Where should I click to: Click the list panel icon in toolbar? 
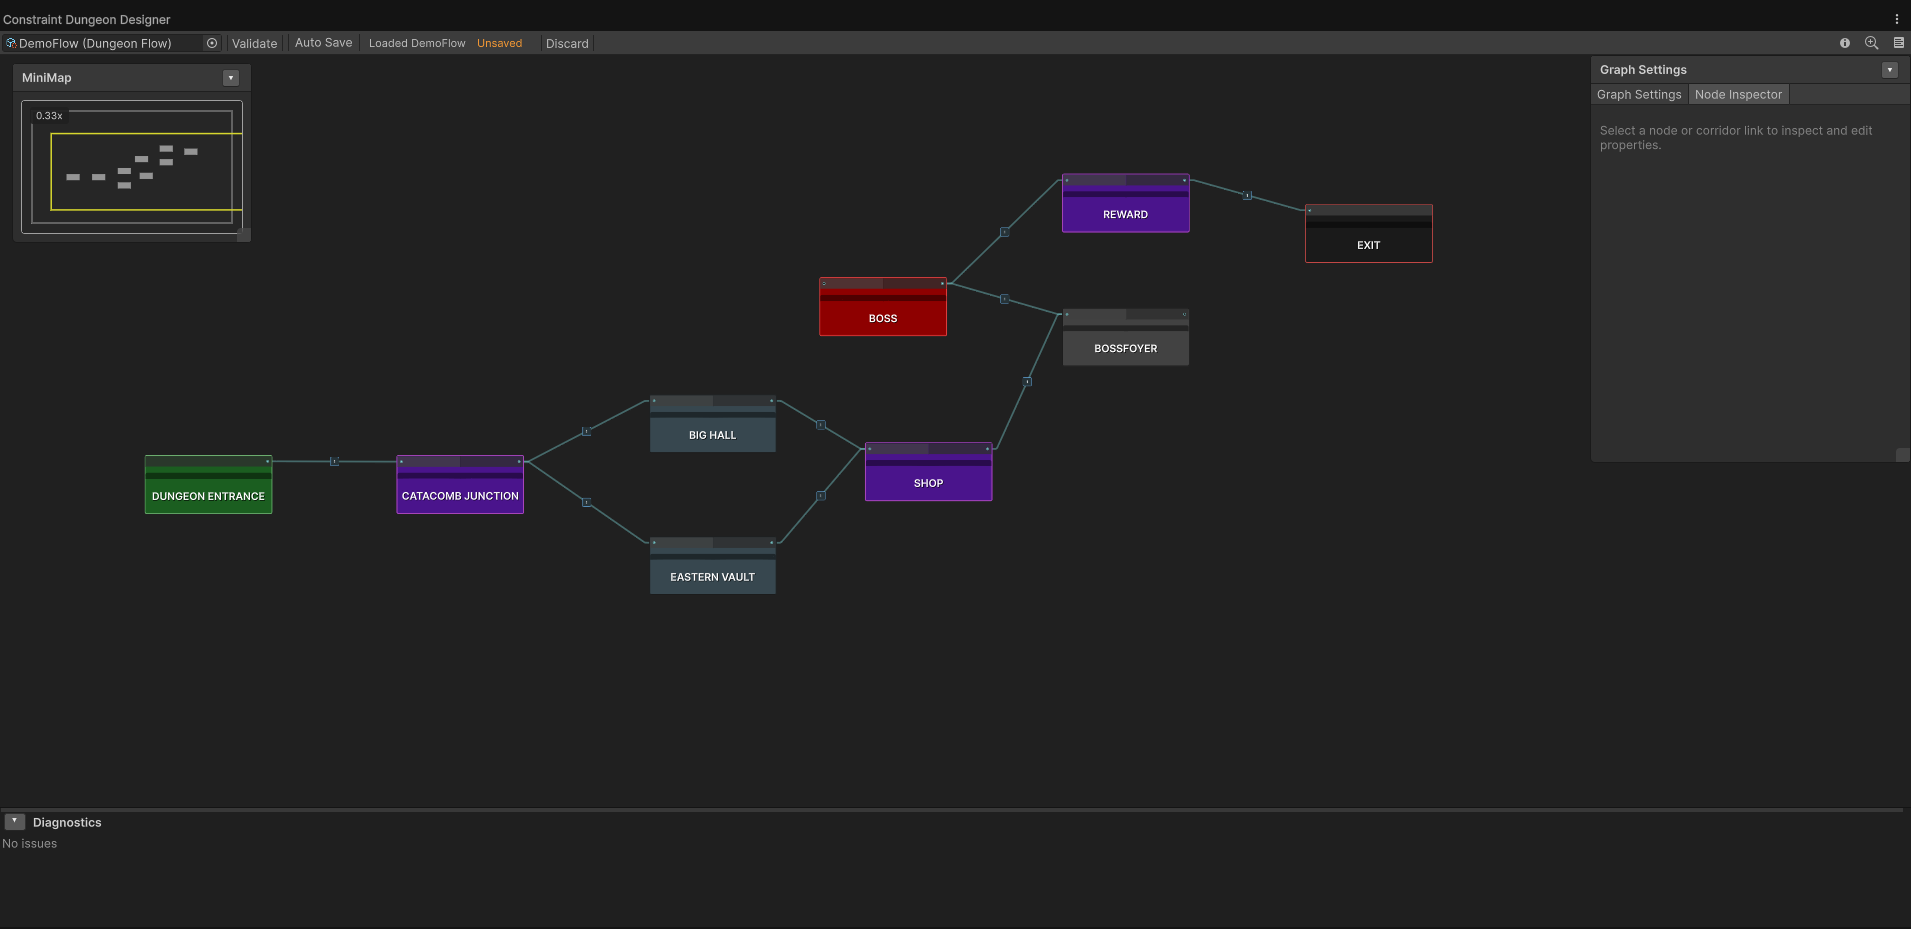coord(1899,43)
